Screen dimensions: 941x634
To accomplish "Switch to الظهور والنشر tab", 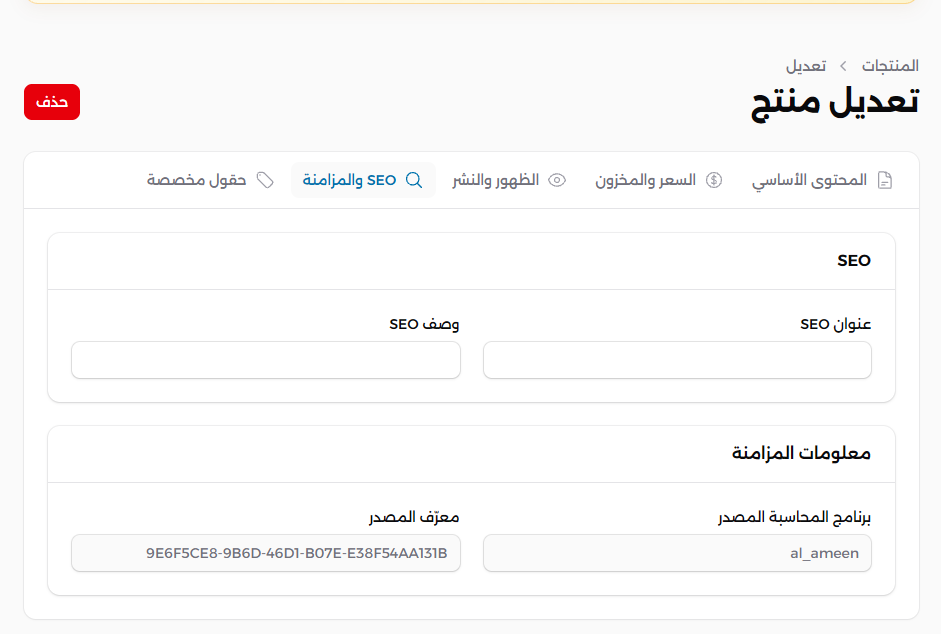I will [510, 180].
